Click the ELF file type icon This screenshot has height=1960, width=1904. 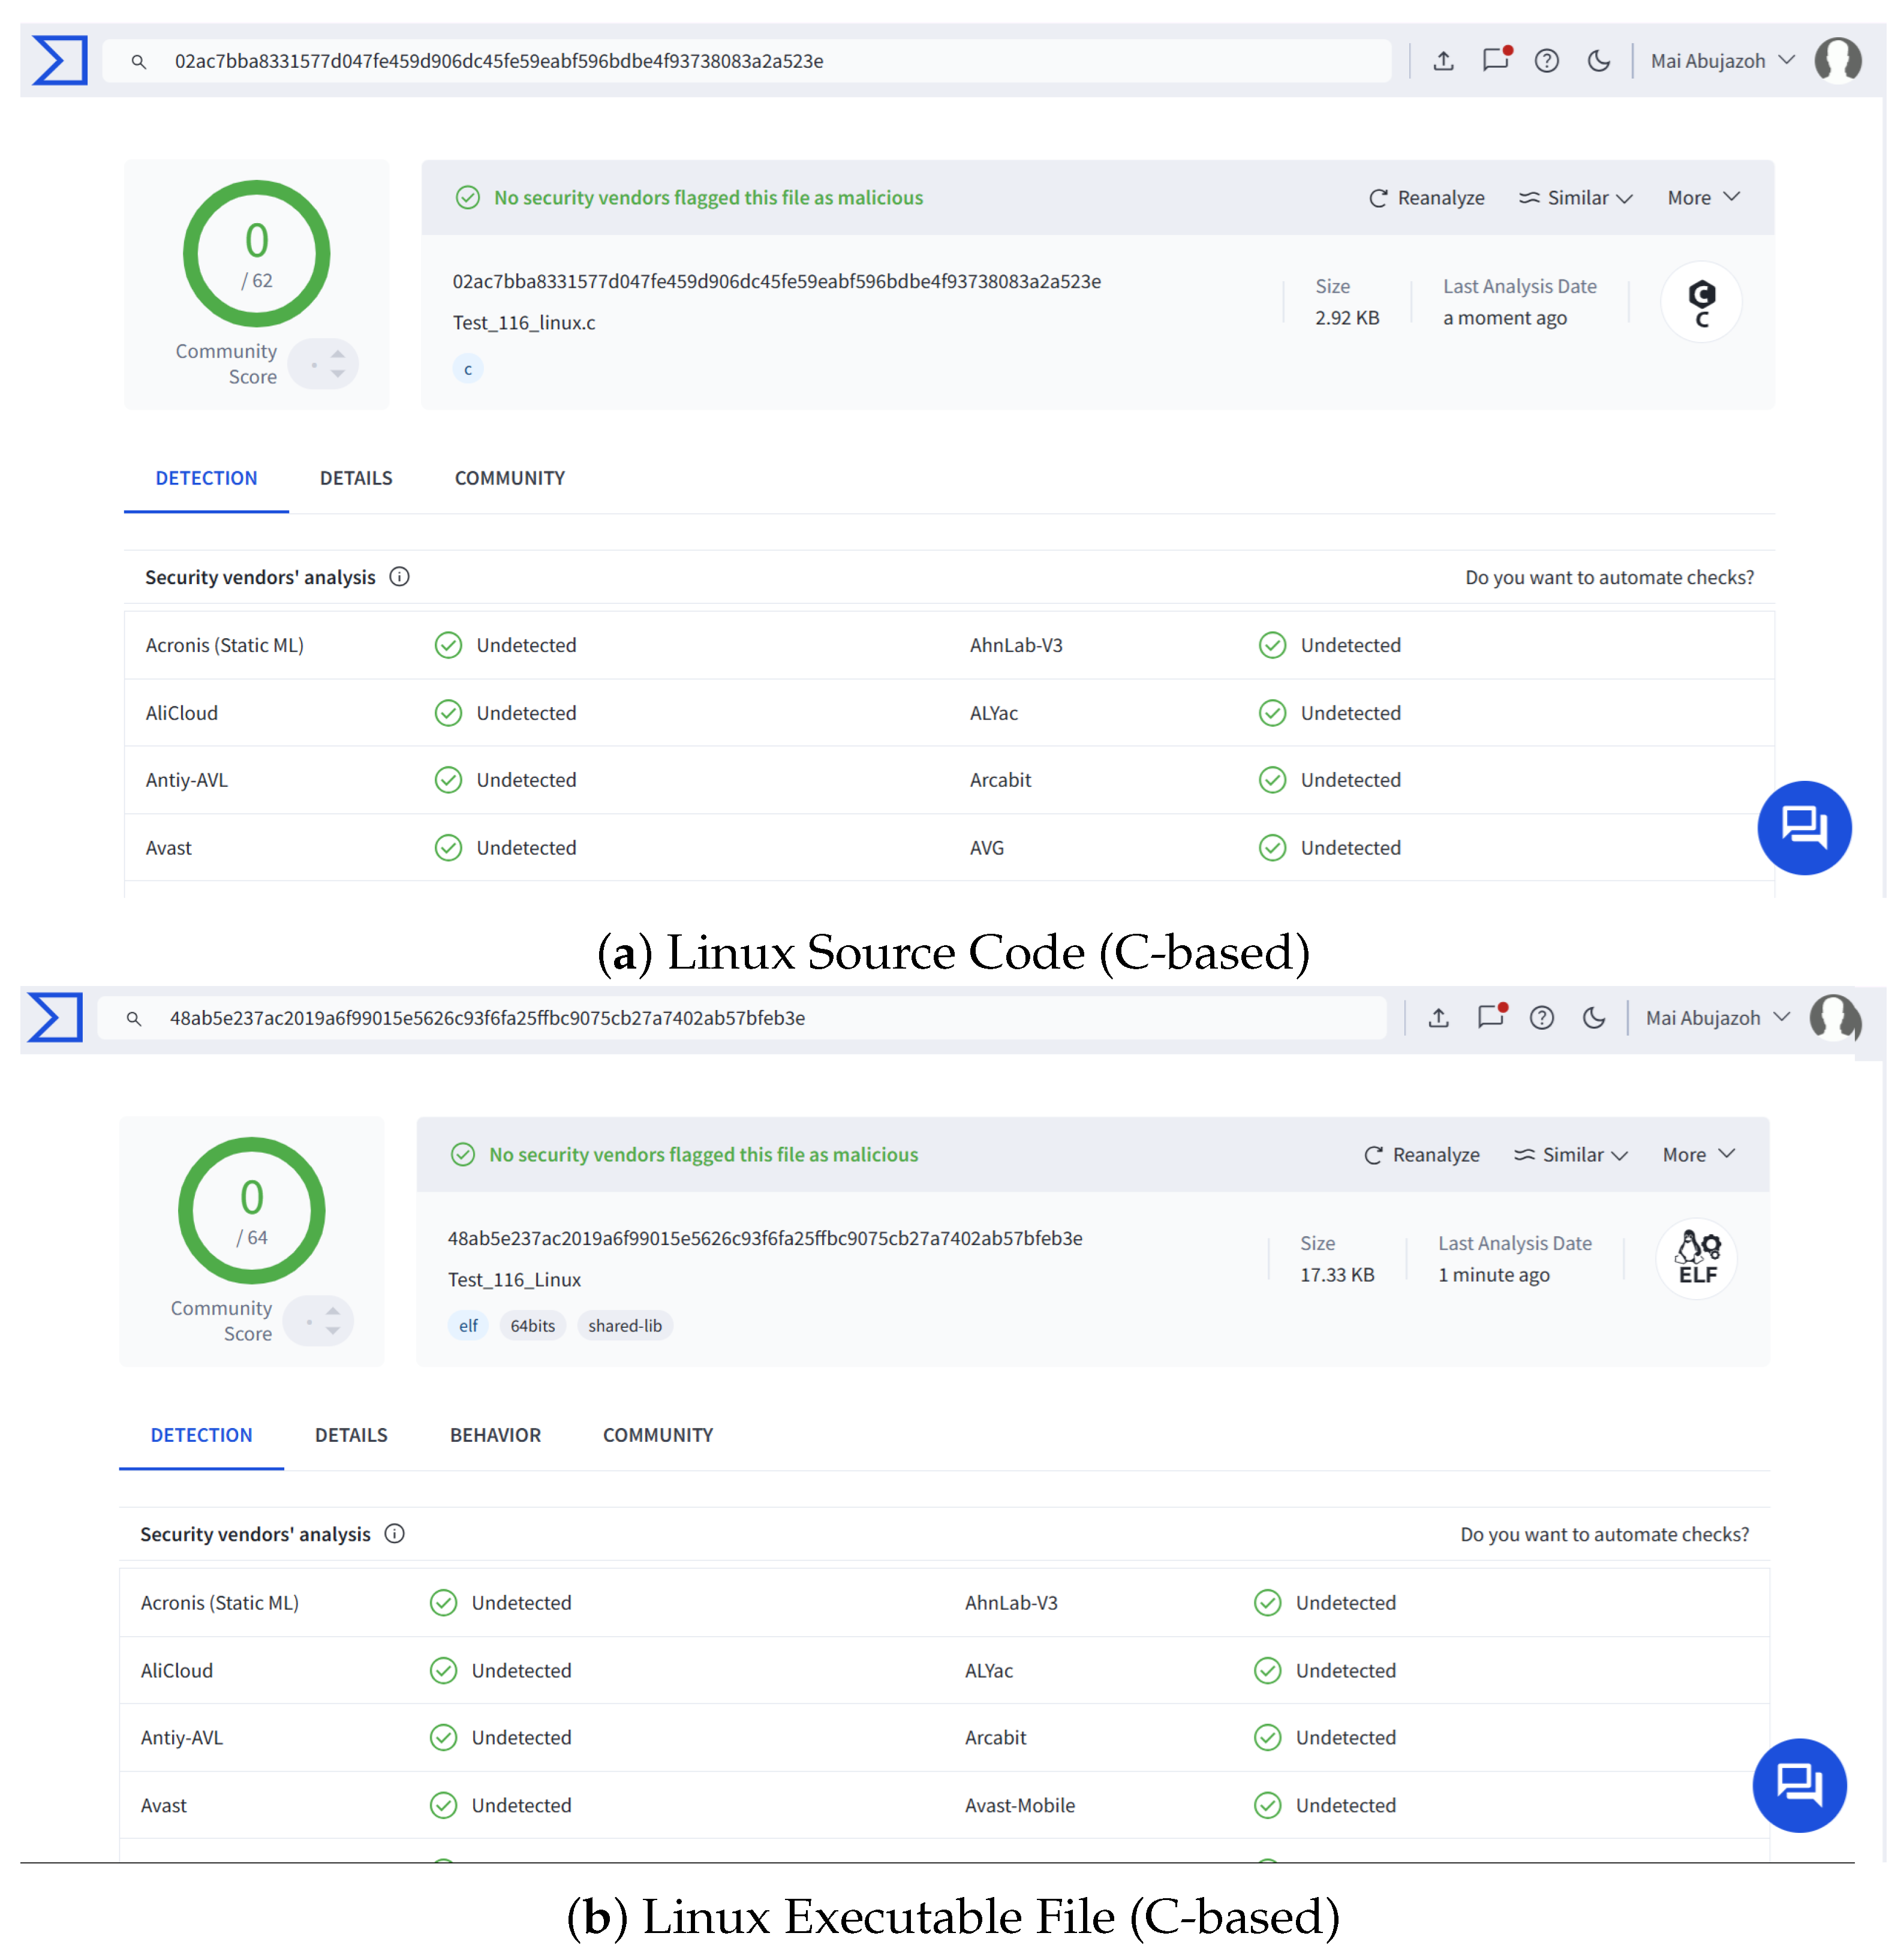pos(1697,1259)
